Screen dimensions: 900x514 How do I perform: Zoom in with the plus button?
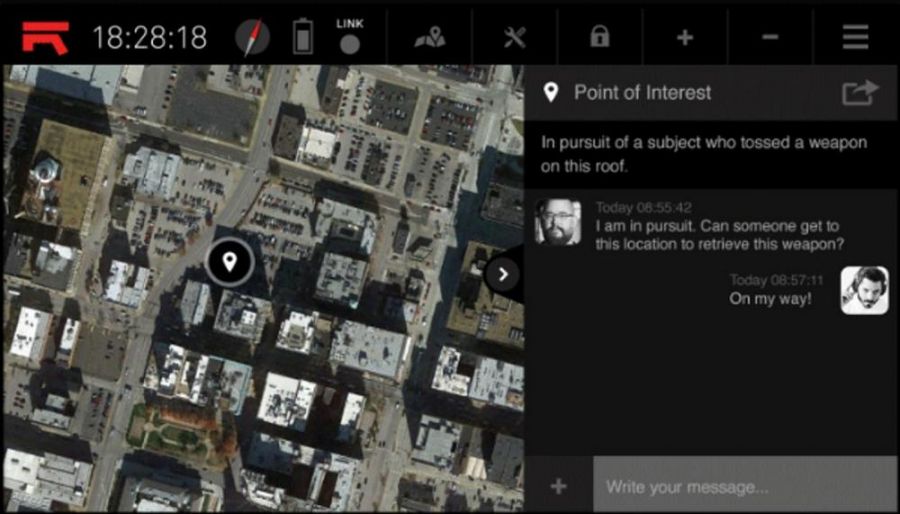tap(685, 38)
